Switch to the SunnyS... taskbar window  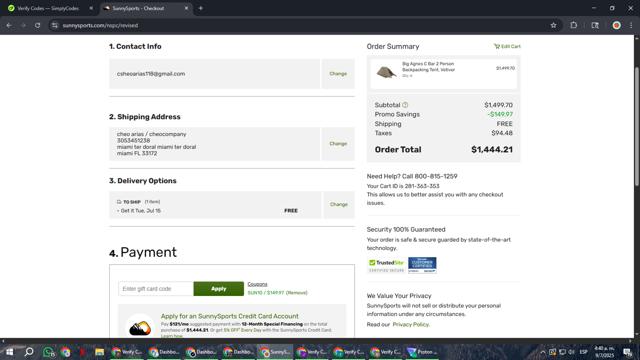pos(275,352)
